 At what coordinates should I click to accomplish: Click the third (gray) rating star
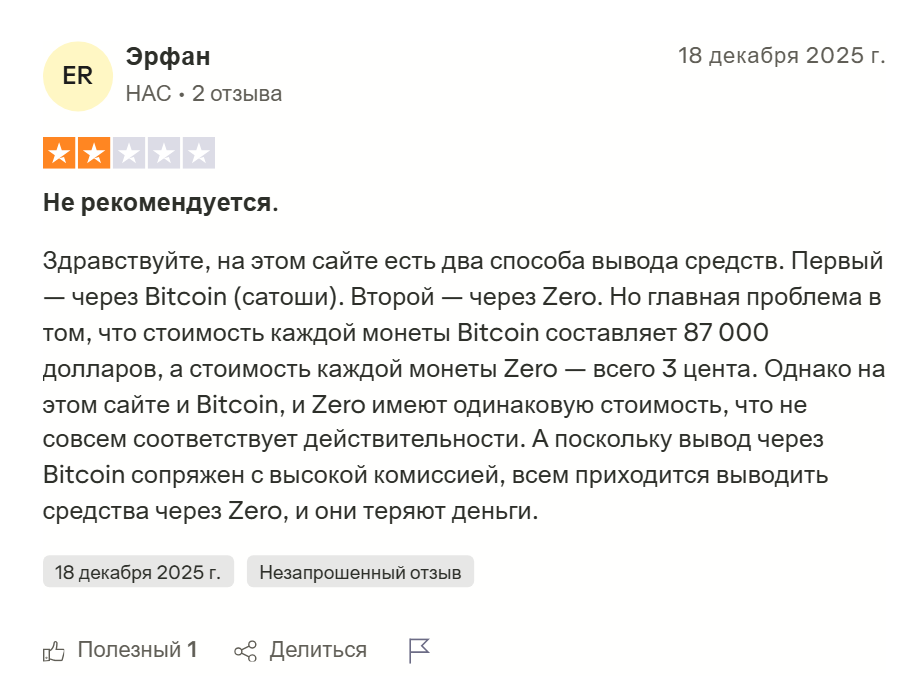coord(129,154)
